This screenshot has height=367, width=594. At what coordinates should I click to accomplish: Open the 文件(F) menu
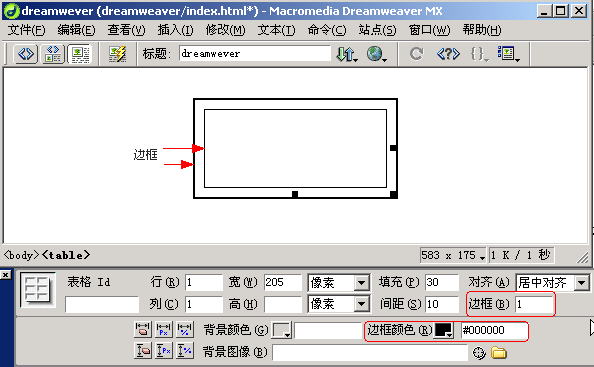pos(26,30)
